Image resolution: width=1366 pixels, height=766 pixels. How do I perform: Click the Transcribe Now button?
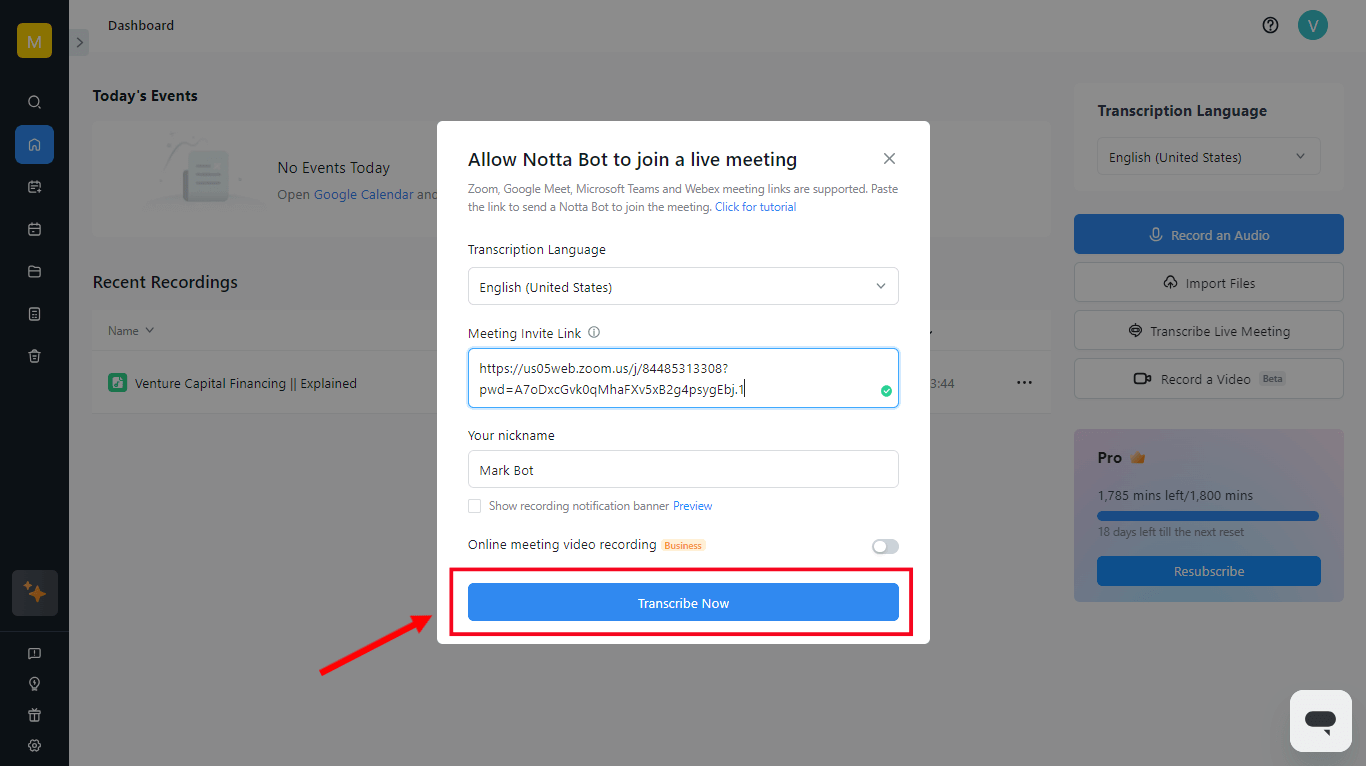point(683,602)
